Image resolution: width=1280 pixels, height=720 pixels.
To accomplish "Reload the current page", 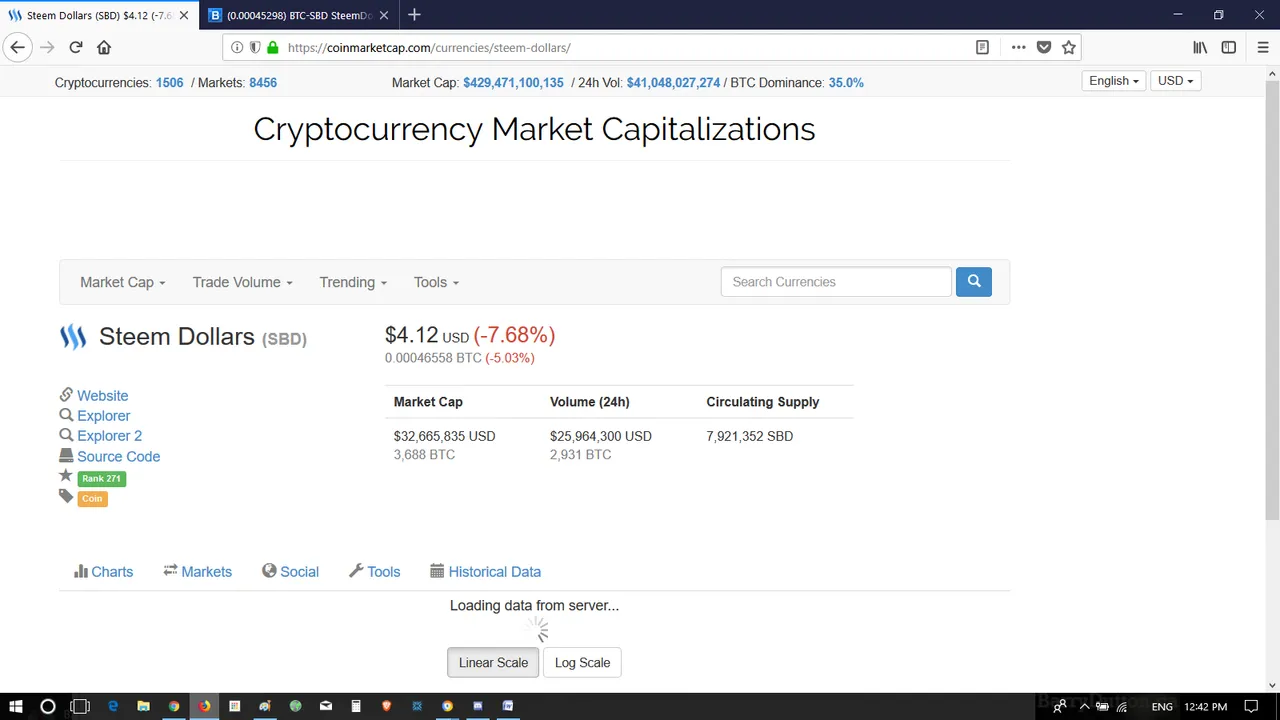I will click(75, 47).
